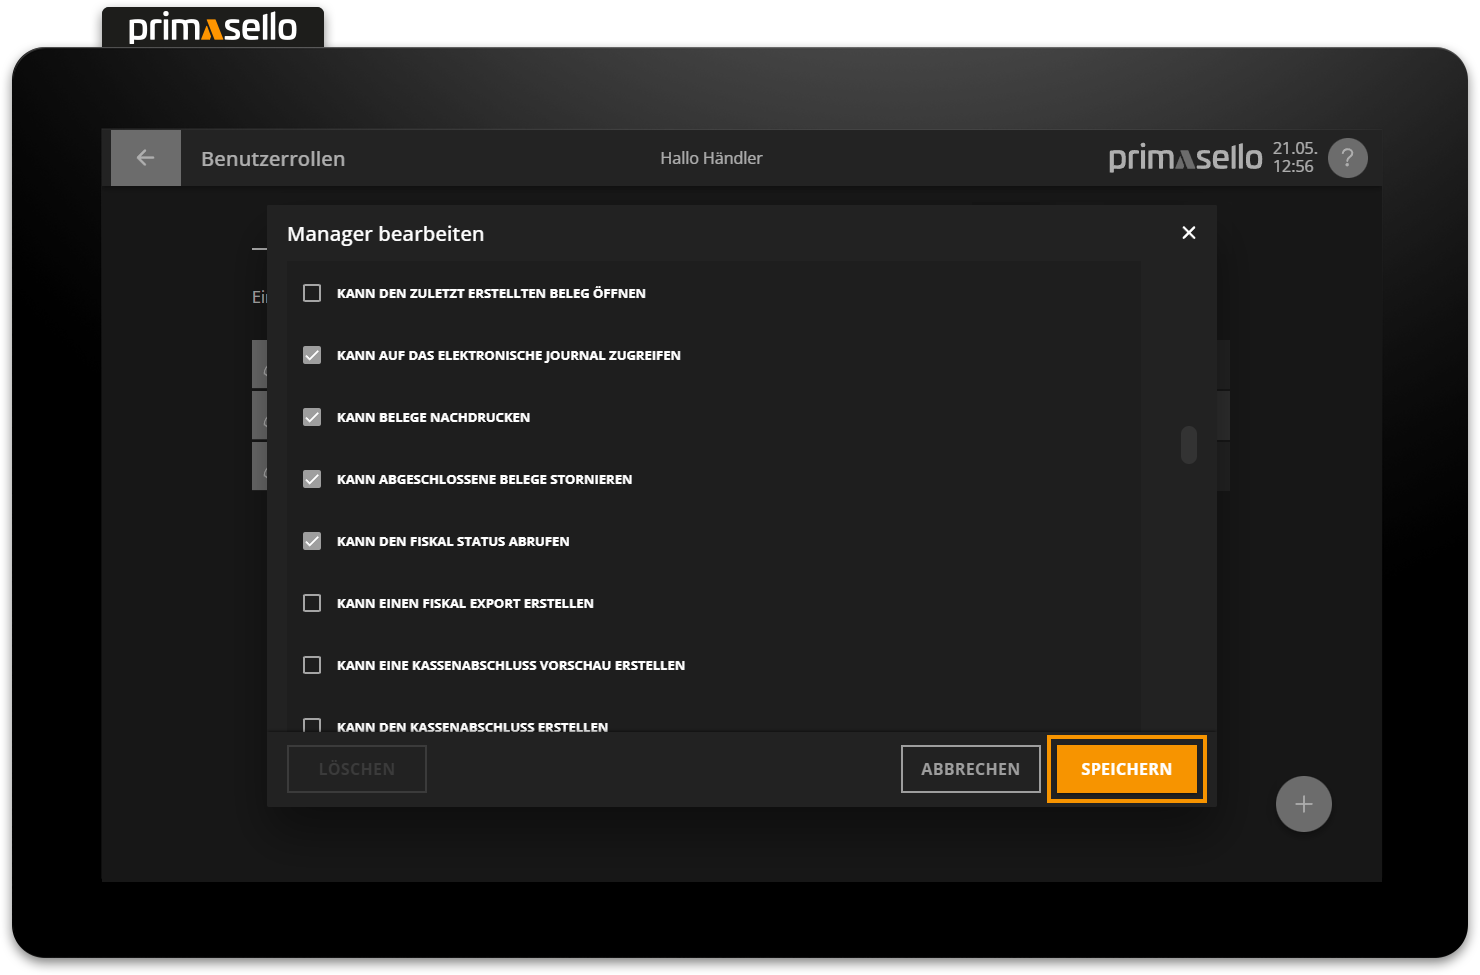Close the Manager bearbeiten dialog with X
This screenshot has height=975, width=1480.
pos(1188,233)
